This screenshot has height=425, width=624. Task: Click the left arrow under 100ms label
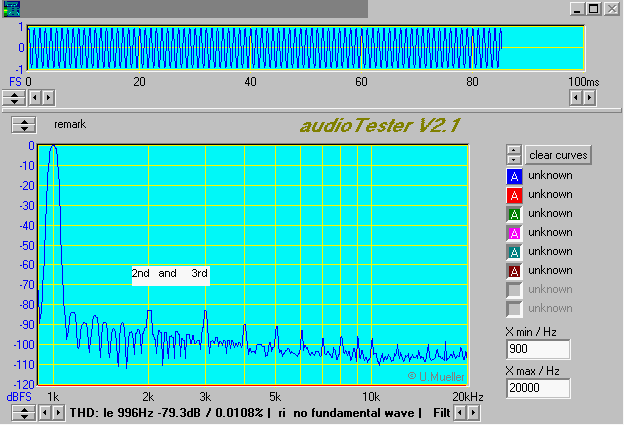tap(576, 97)
